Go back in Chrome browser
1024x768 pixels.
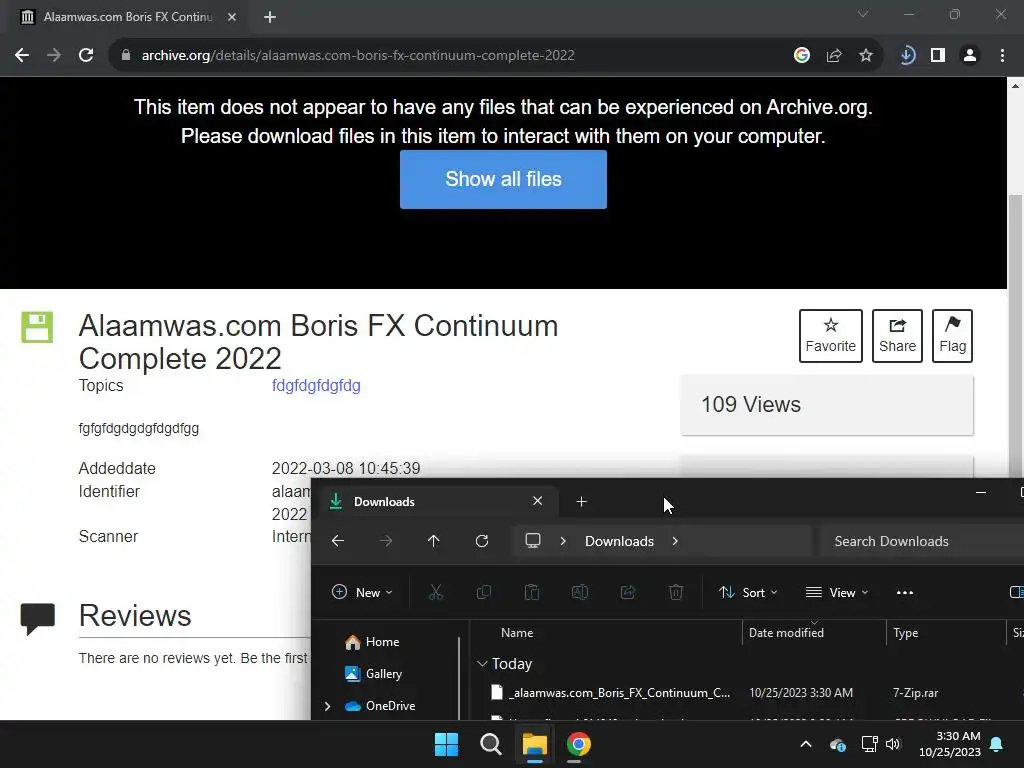[x=22, y=56]
